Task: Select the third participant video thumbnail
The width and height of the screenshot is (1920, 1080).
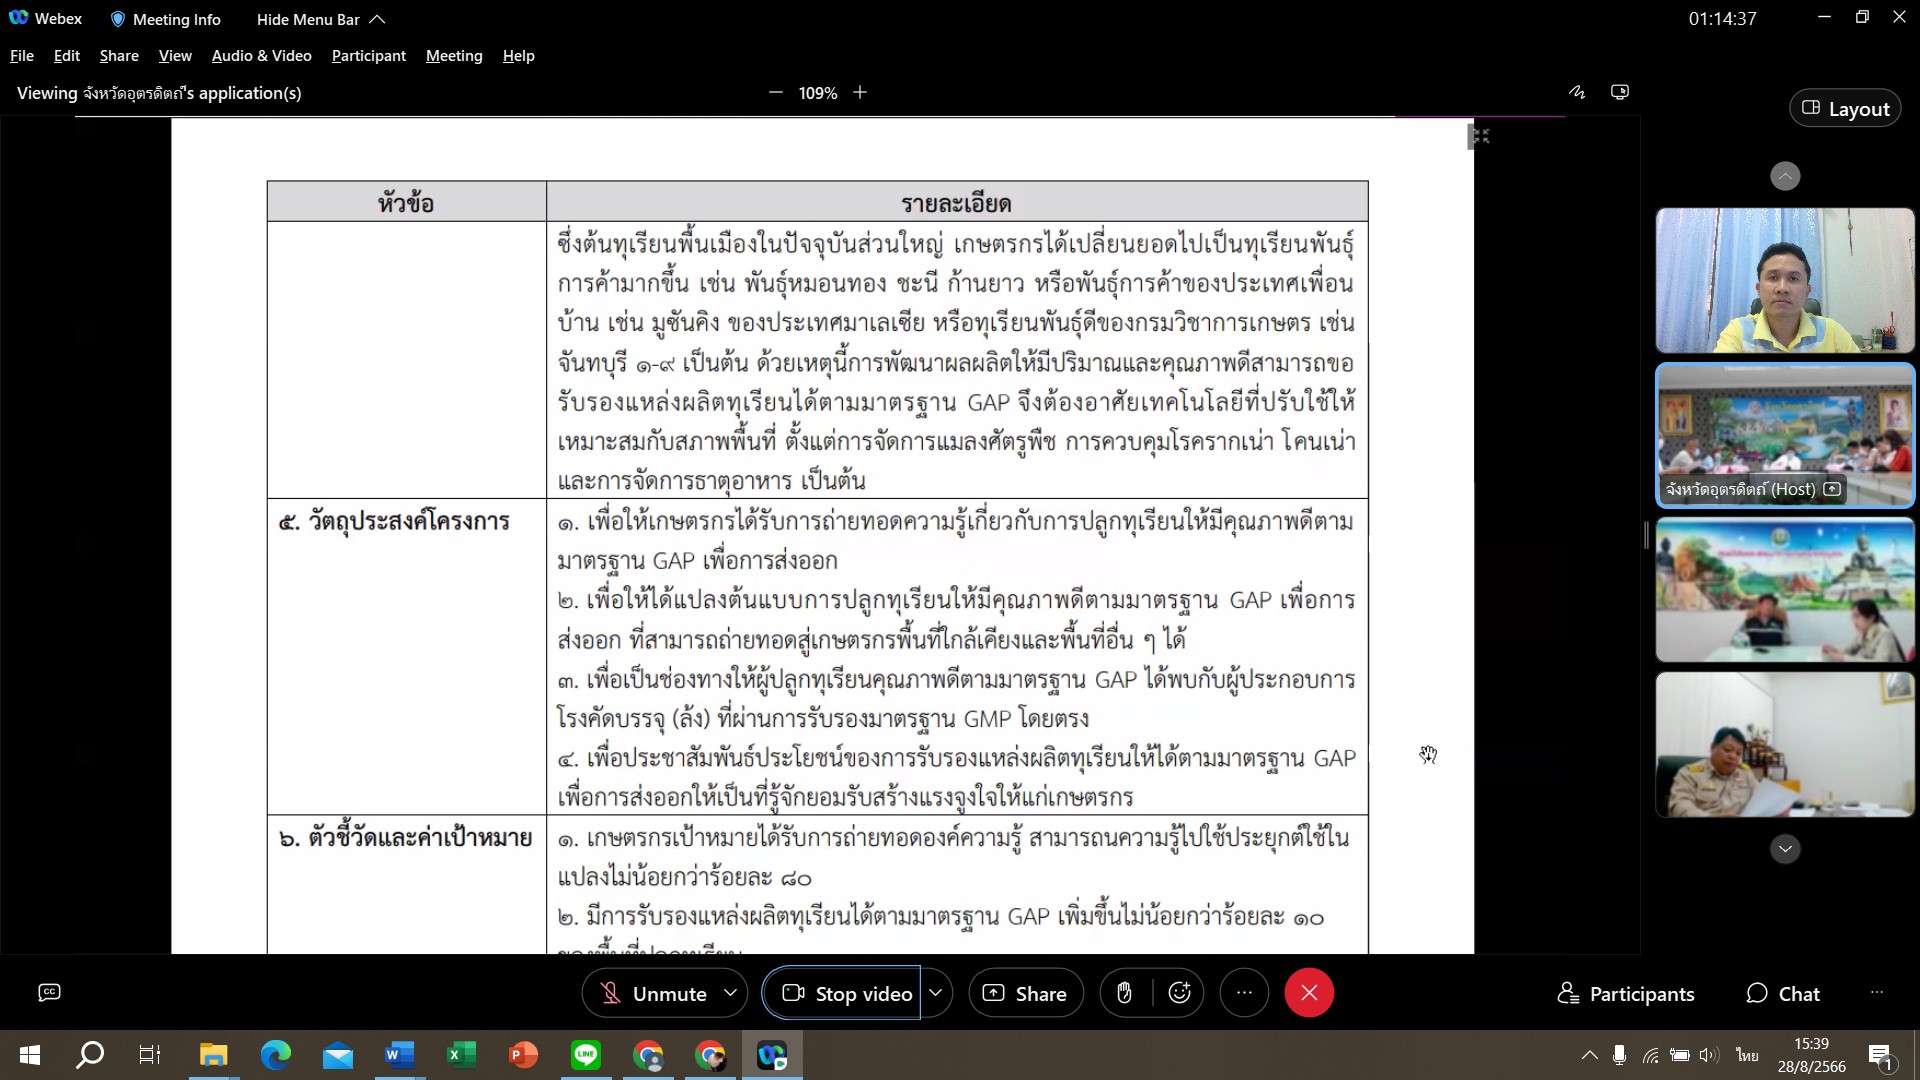Action: click(x=1785, y=590)
